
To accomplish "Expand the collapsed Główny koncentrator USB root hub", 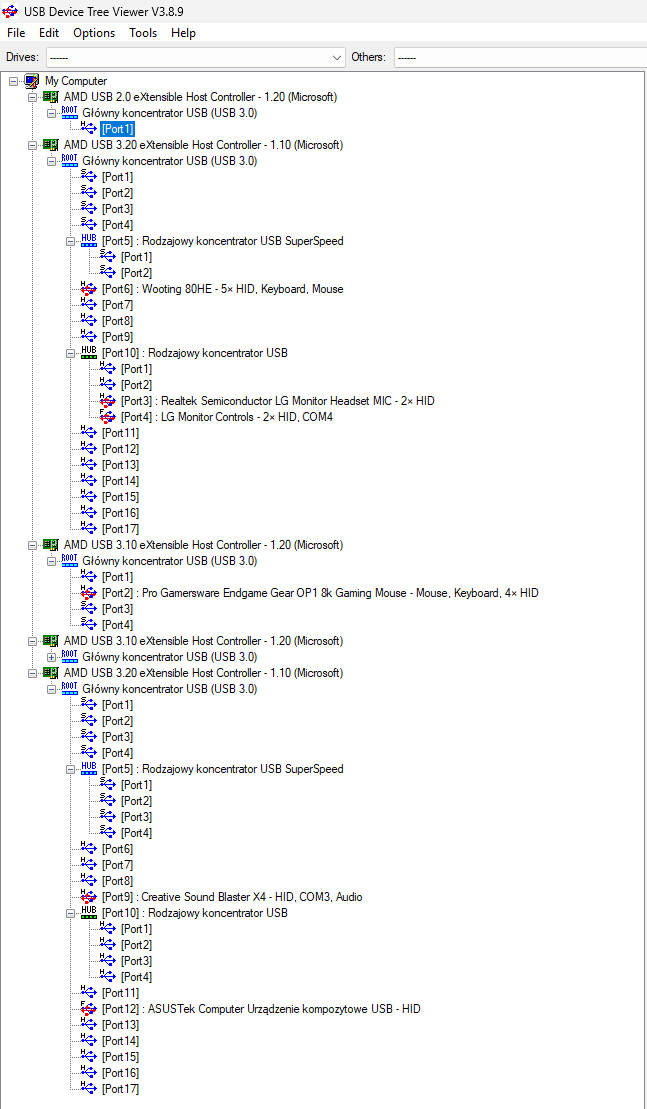I will 51,657.
